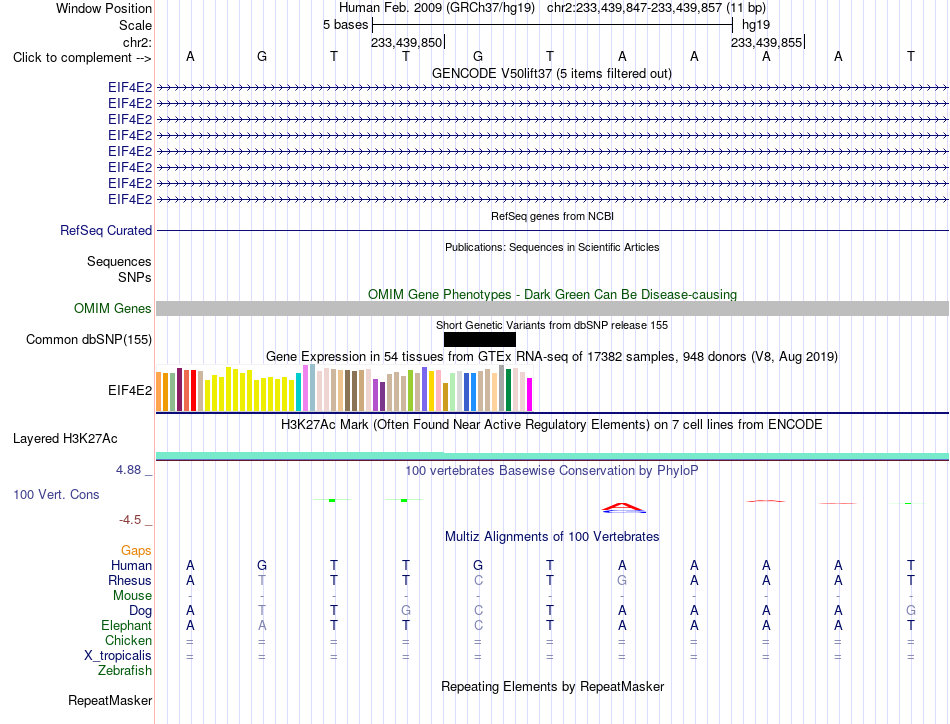Click the 100 Vert. Cons label
Viewport: 950px width, 724px height.
[x=56, y=494]
